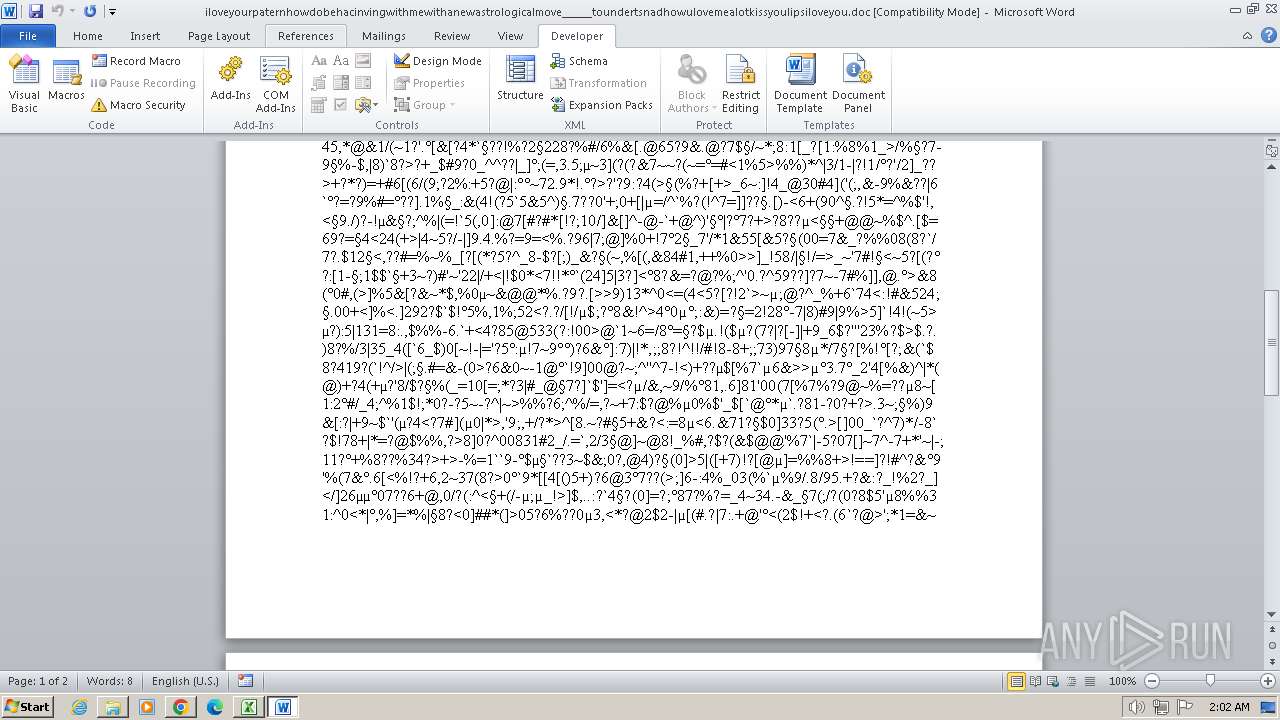Click the 100% zoom level
The image size is (1280, 720).
click(x=1122, y=681)
